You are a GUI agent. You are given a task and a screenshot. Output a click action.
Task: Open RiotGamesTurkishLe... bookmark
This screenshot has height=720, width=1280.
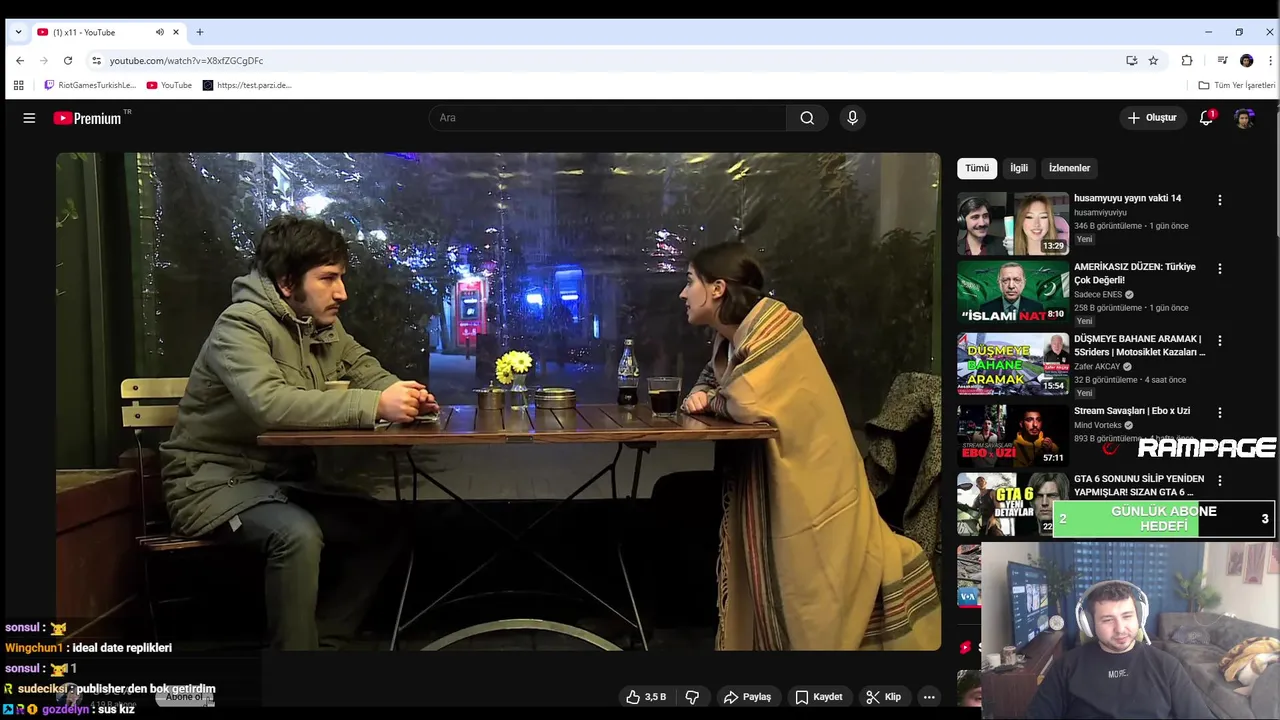[89, 85]
